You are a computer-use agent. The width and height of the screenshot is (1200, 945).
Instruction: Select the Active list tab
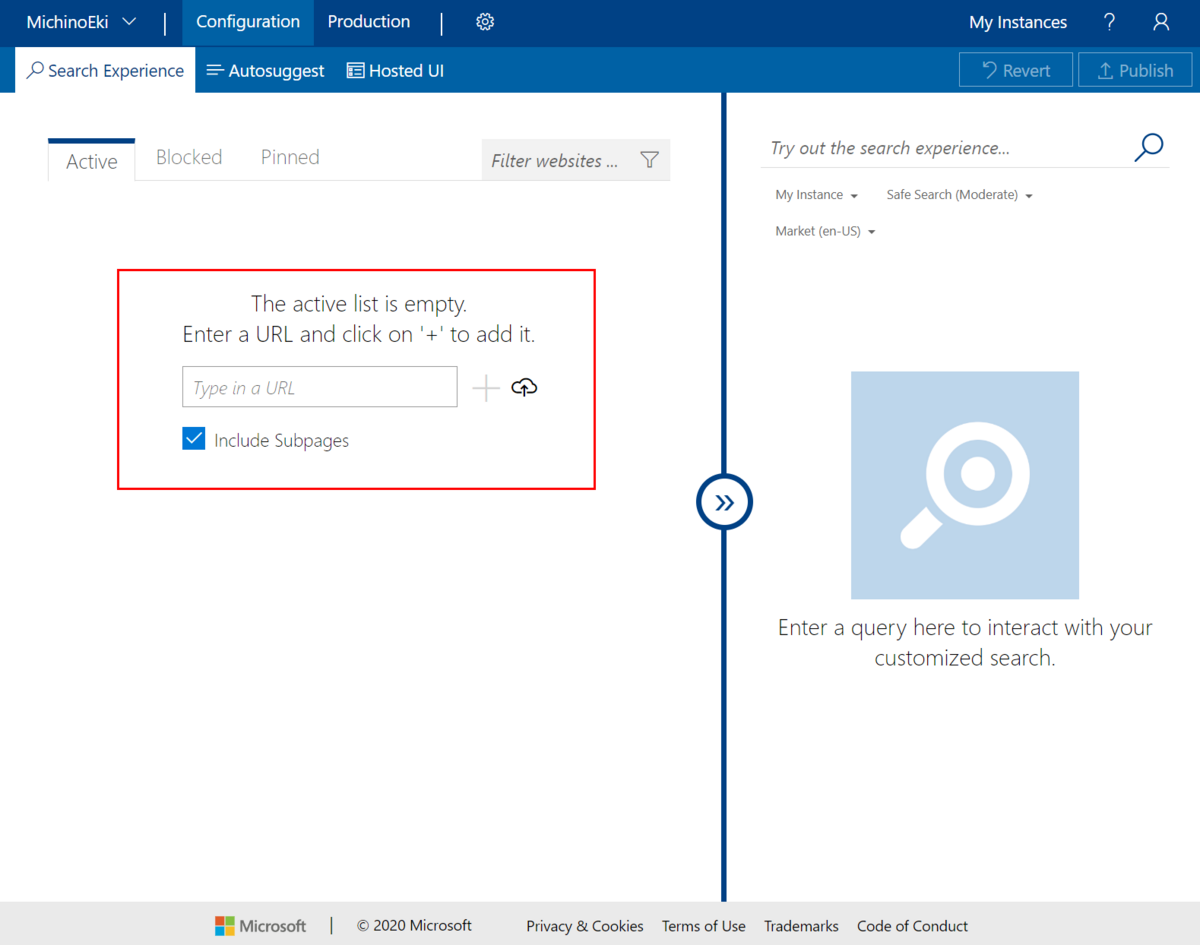coord(91,160)
